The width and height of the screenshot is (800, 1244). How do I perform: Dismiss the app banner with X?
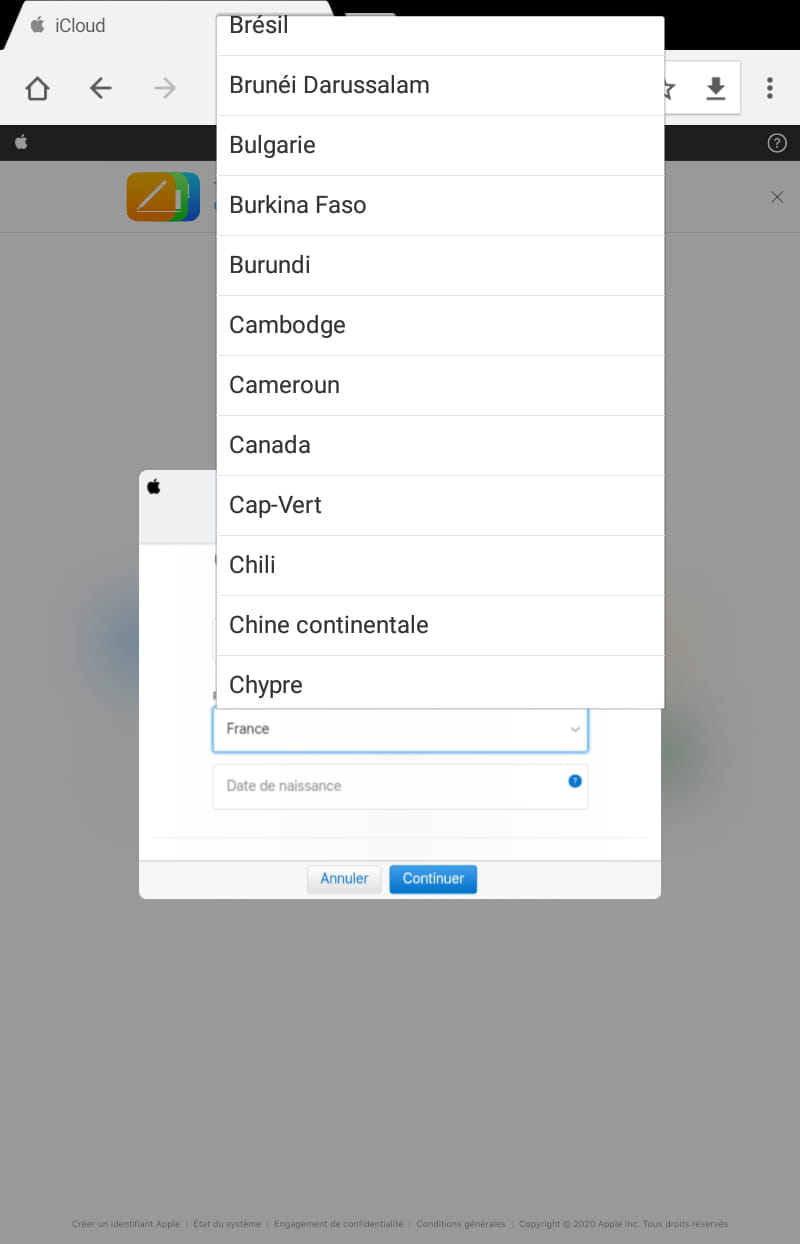point(777,197)
